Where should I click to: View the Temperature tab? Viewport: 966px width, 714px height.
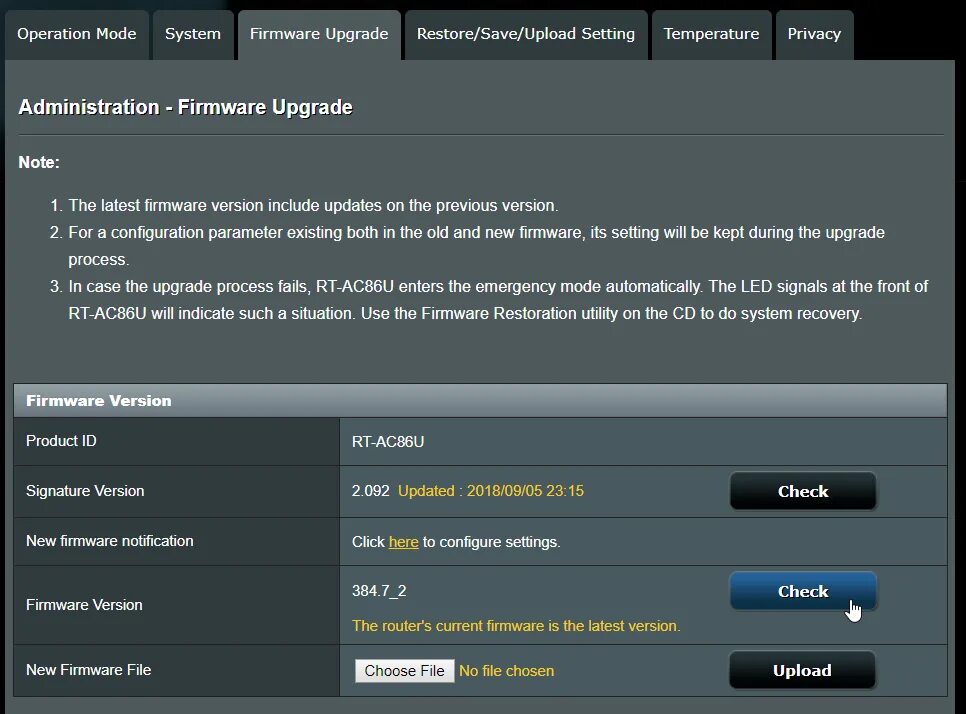[x=711, y=33]
